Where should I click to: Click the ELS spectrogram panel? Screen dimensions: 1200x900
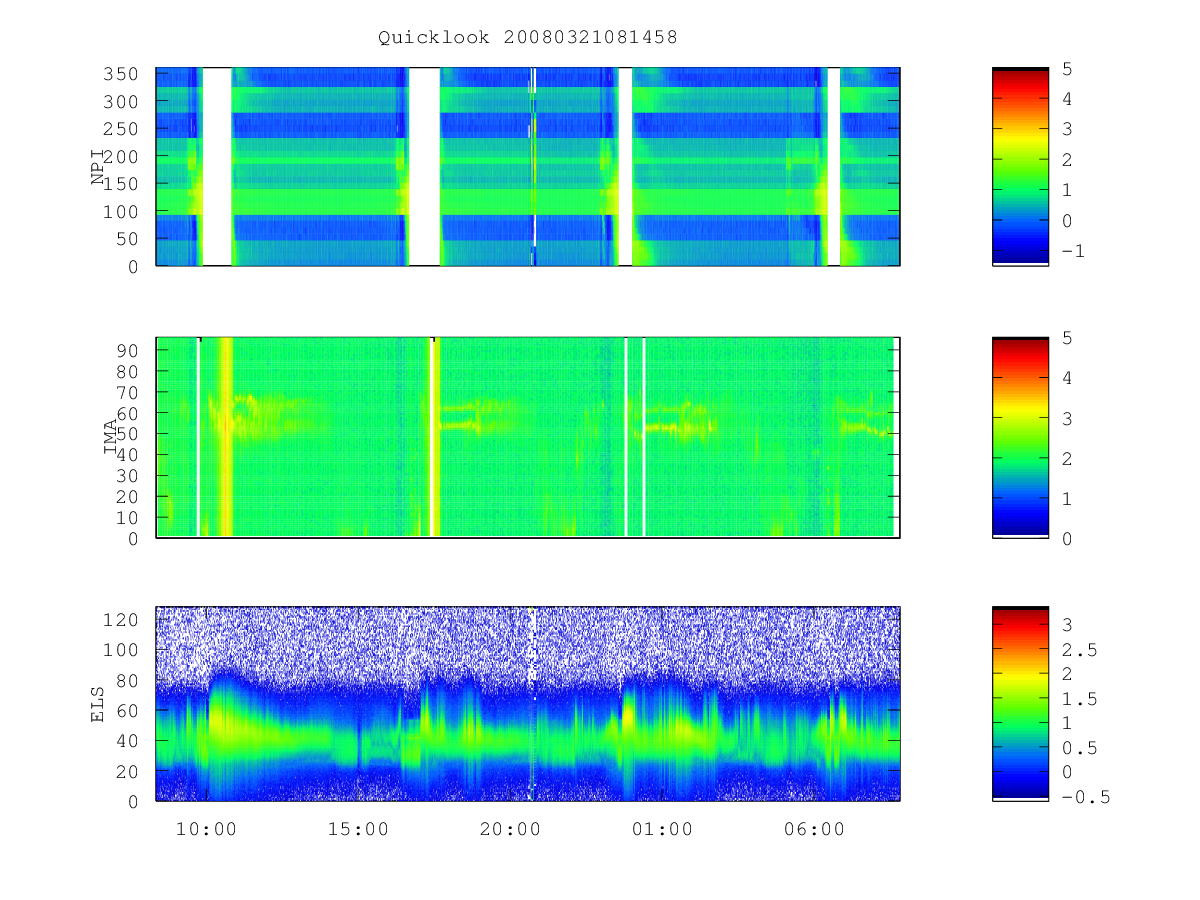(528, 703)
